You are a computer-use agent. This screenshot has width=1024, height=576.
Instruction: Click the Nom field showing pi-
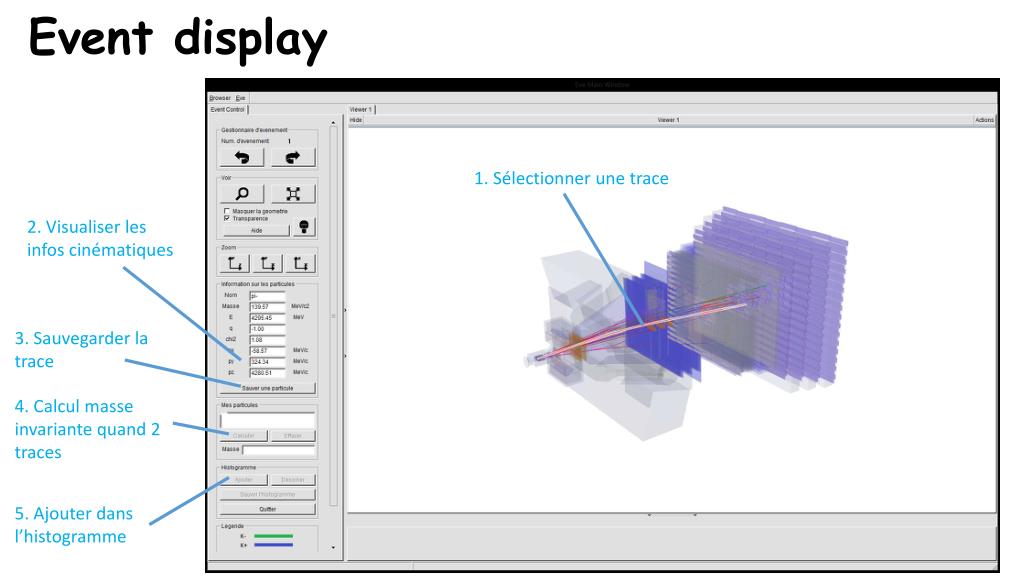267,296
